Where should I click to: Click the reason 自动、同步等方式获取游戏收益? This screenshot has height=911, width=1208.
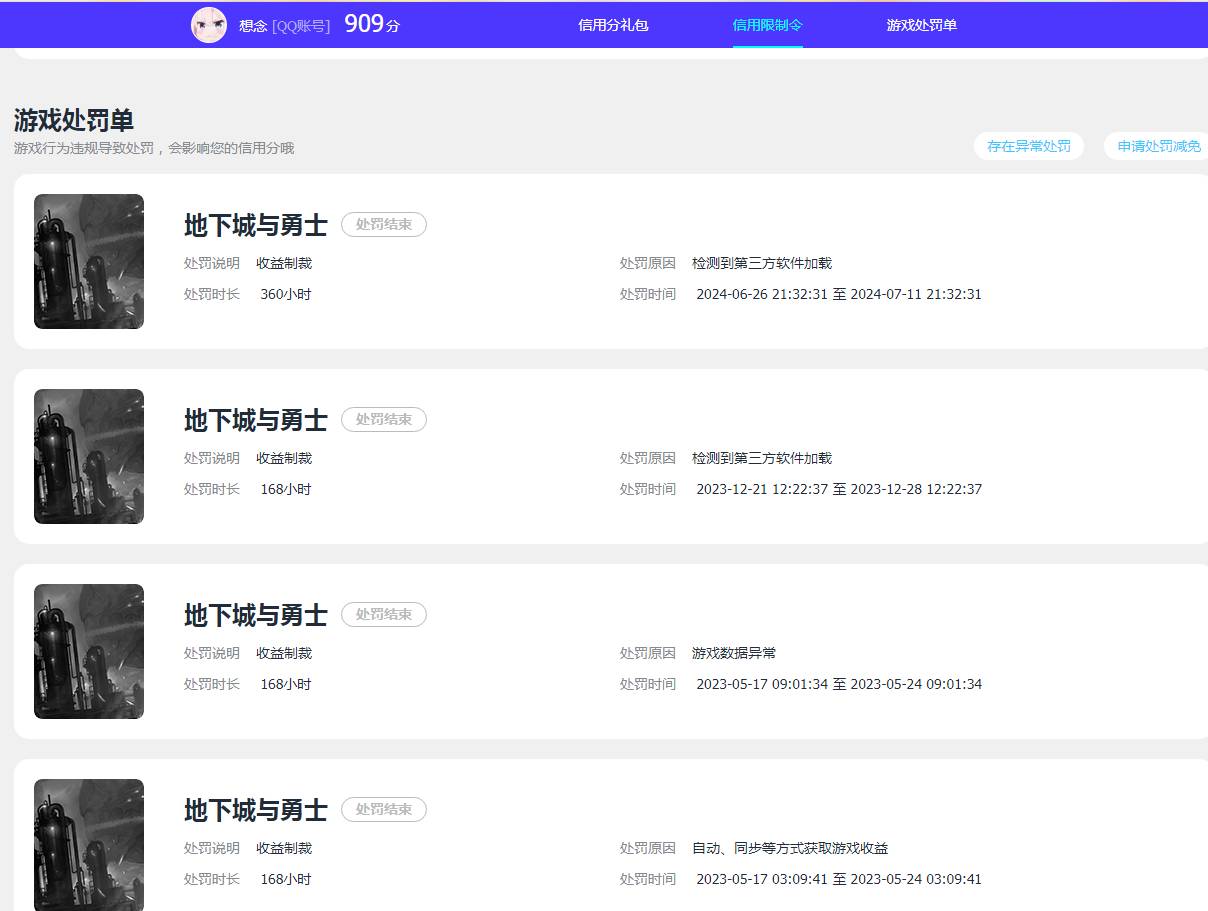pyautogui.click(x=790, y=848)
